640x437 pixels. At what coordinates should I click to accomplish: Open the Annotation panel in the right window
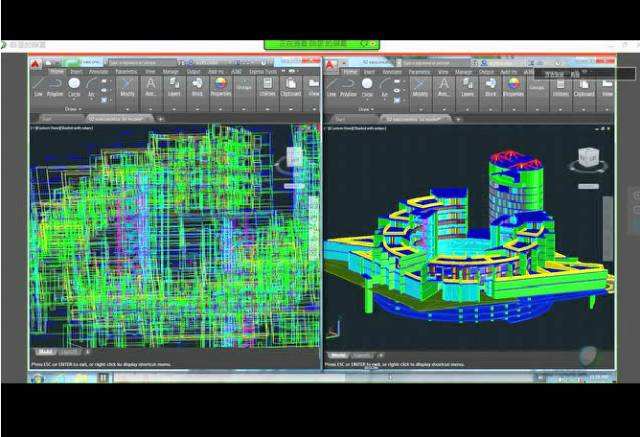click(444, 88)
